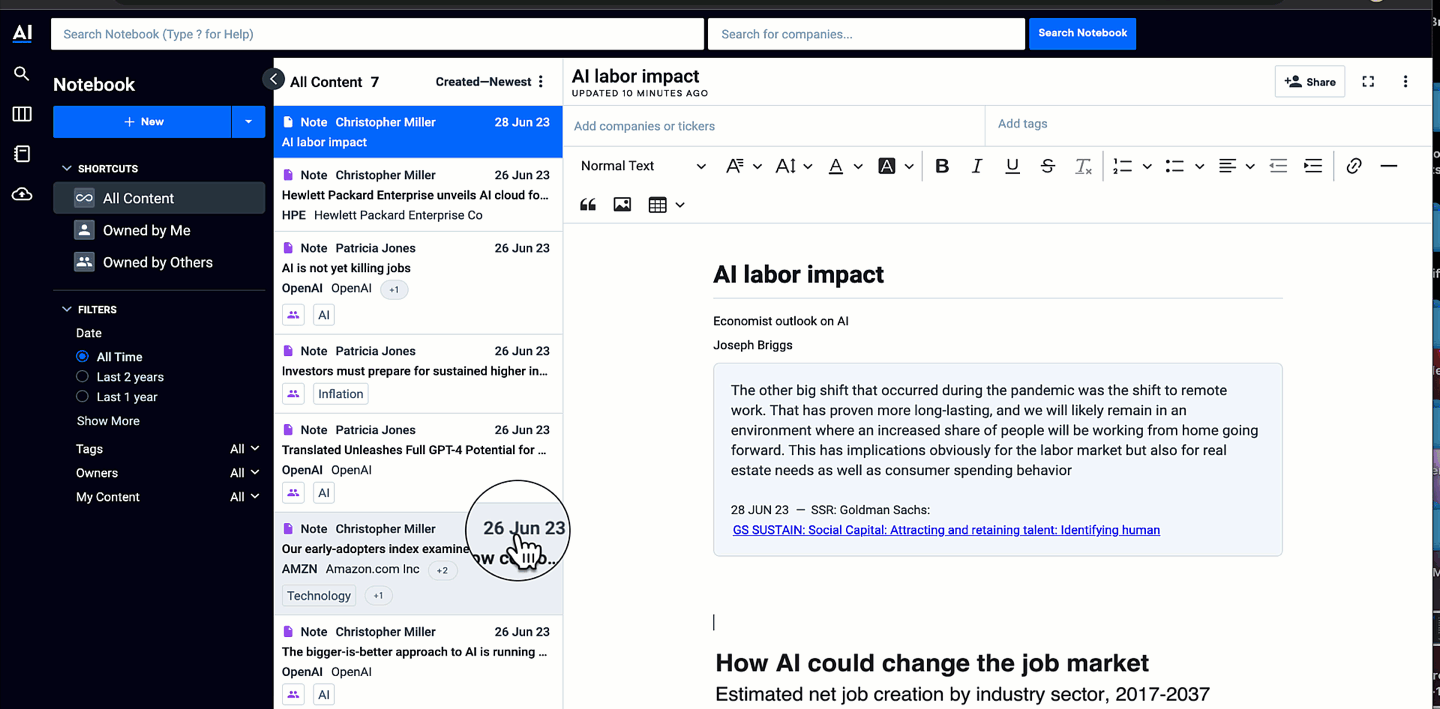
Task: Click the Inflation tag on Investors note
Action: coord(340,394)
